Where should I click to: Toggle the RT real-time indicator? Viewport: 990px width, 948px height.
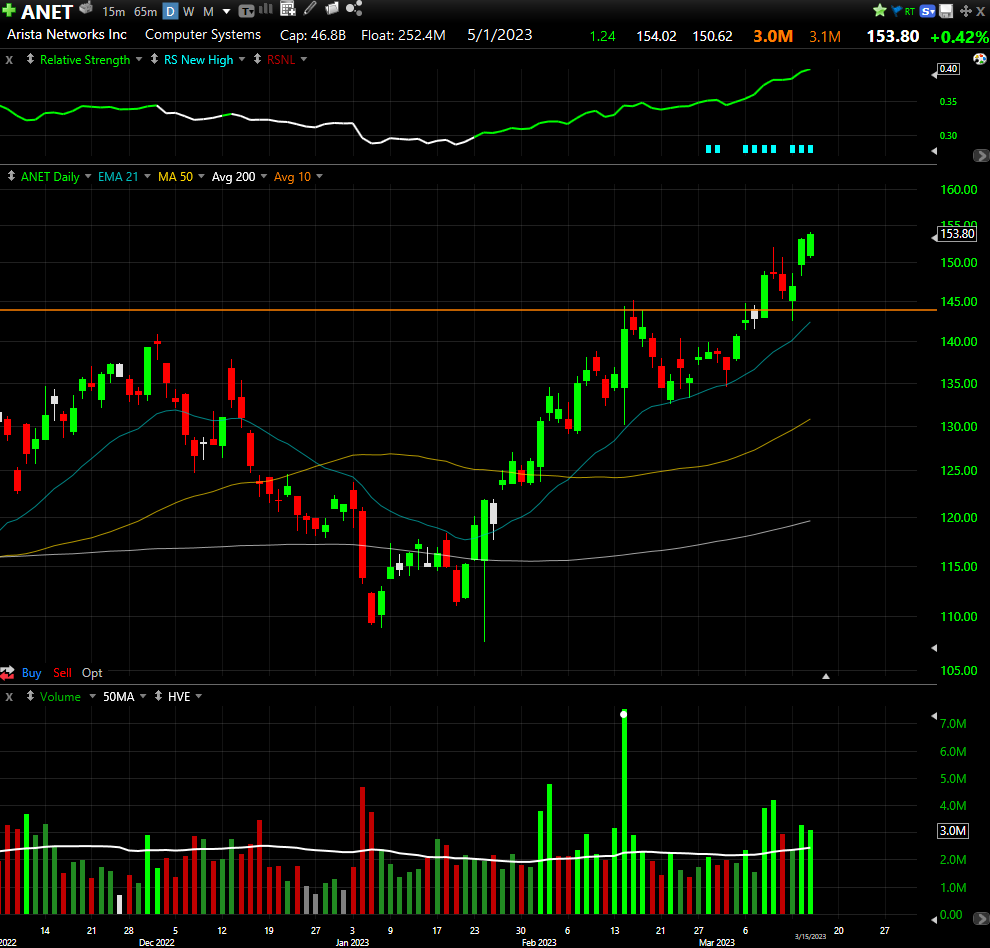[x=910, y=11]
